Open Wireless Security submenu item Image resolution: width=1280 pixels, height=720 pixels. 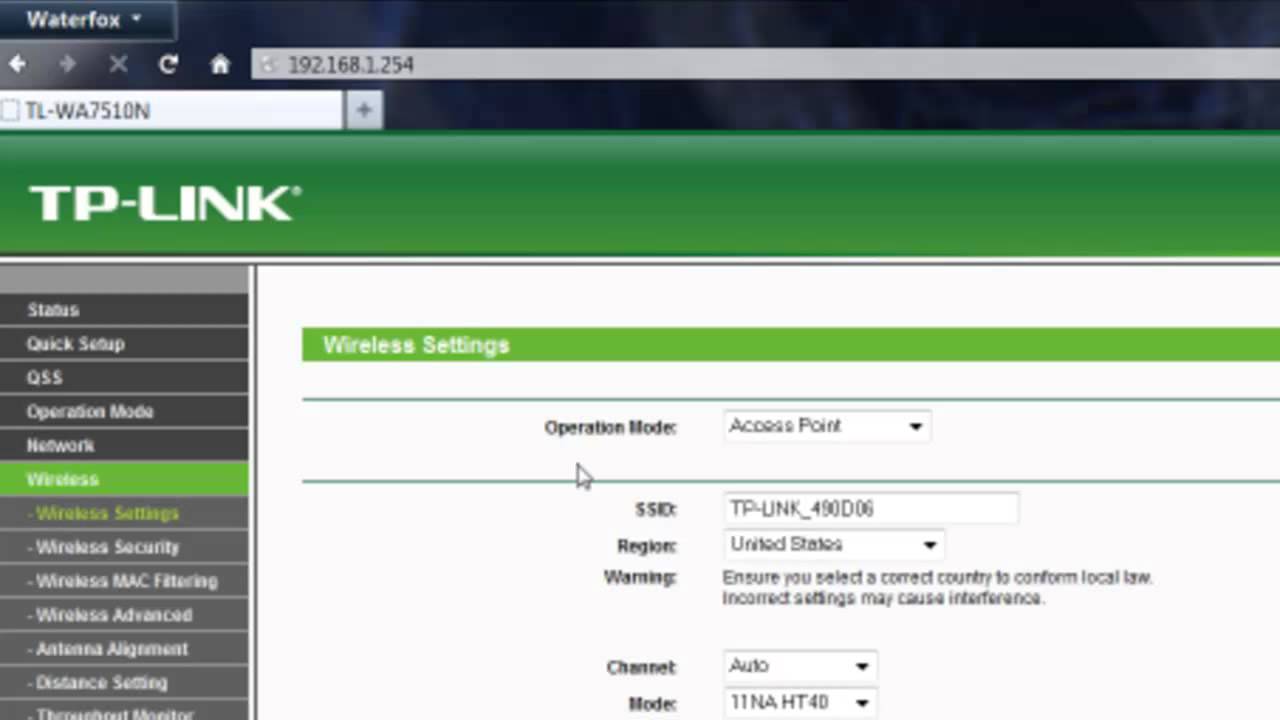click(124, 548)
